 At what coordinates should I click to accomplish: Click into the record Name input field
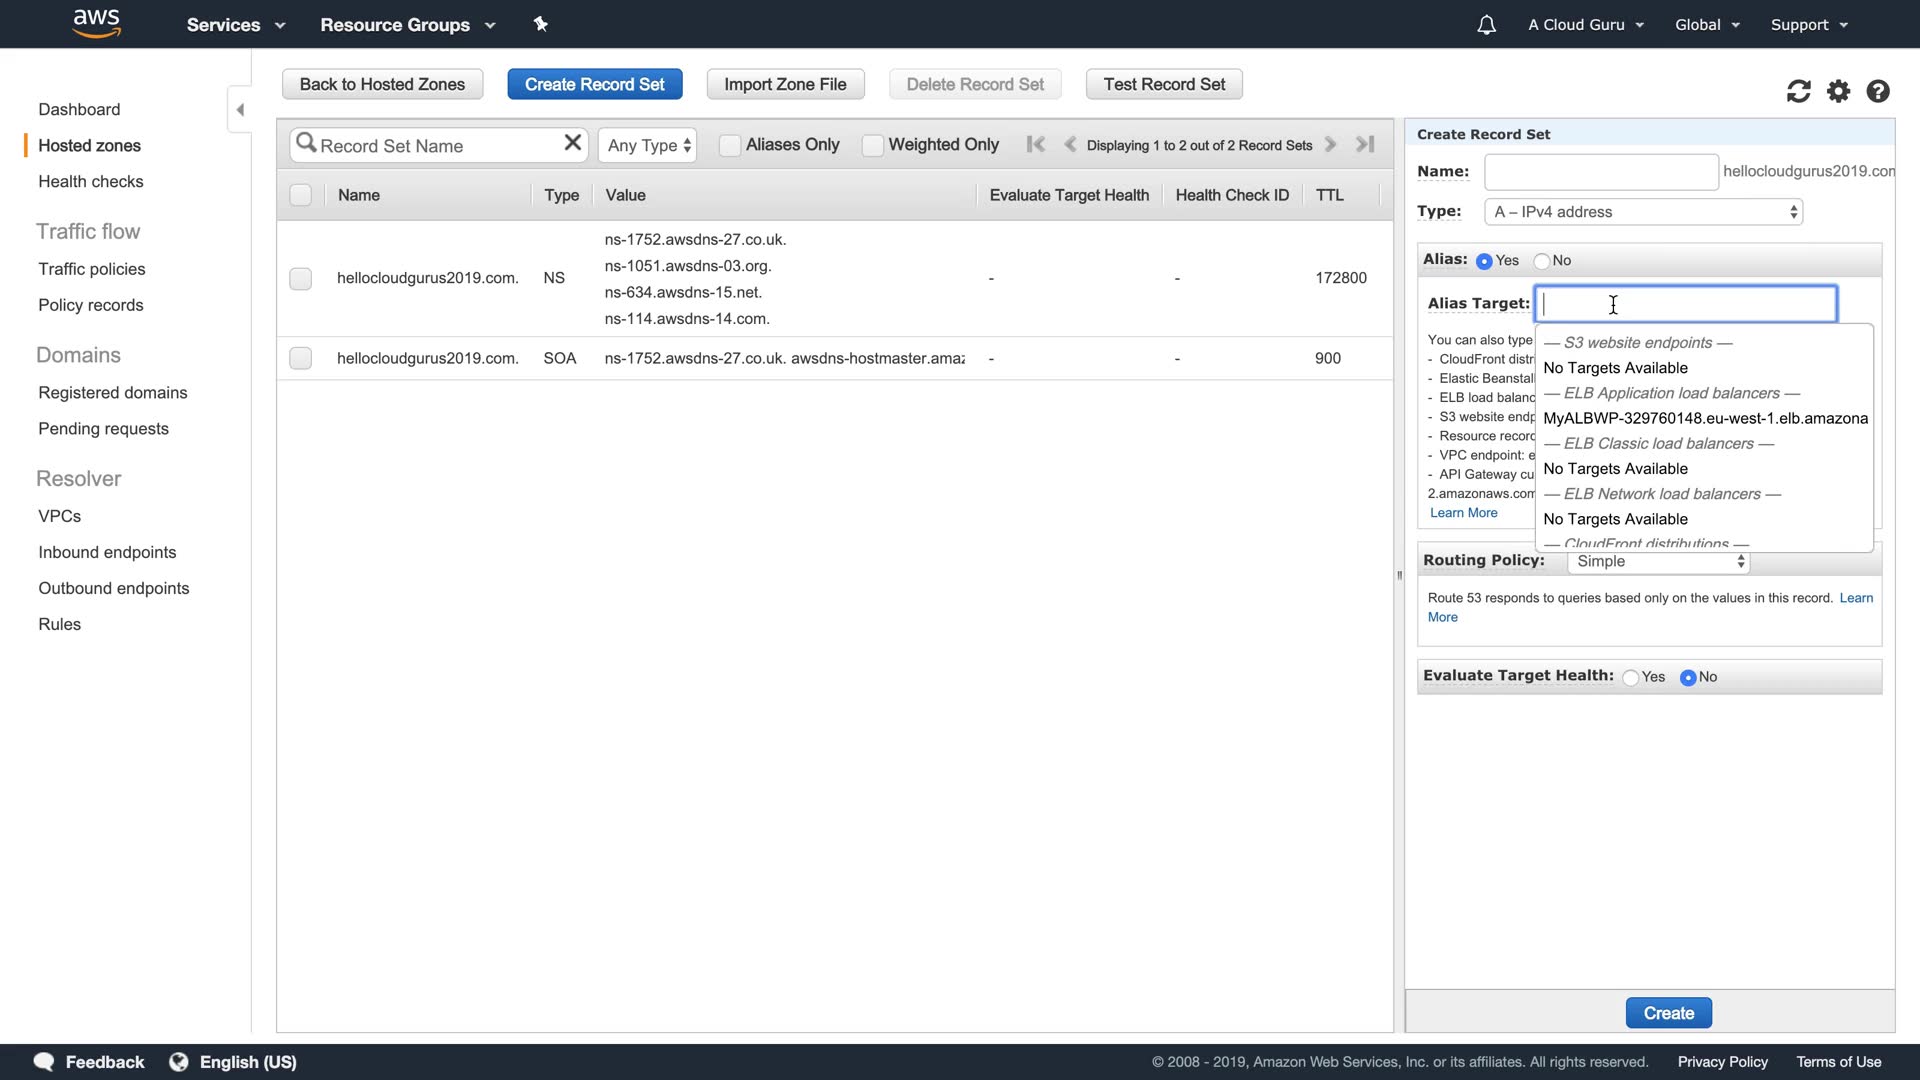(1600, 172)
